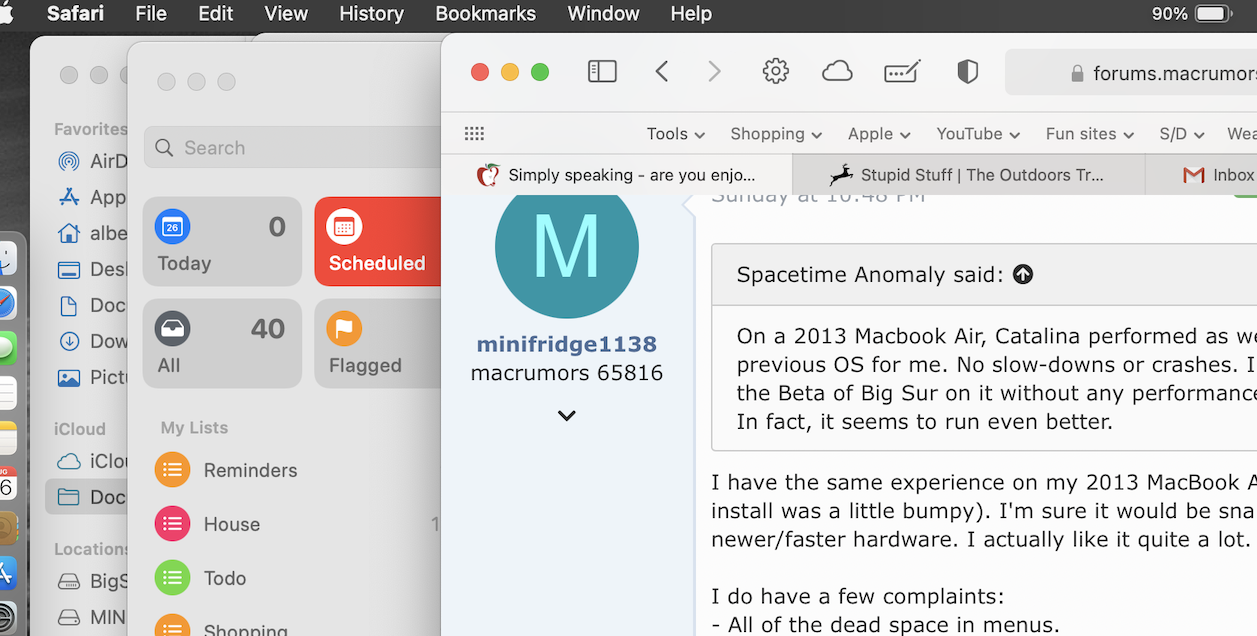This screenshot has width=1257, height=636.
Task: Show favorites grid icon in bookmarks bar
Action: tap(475, 134)
